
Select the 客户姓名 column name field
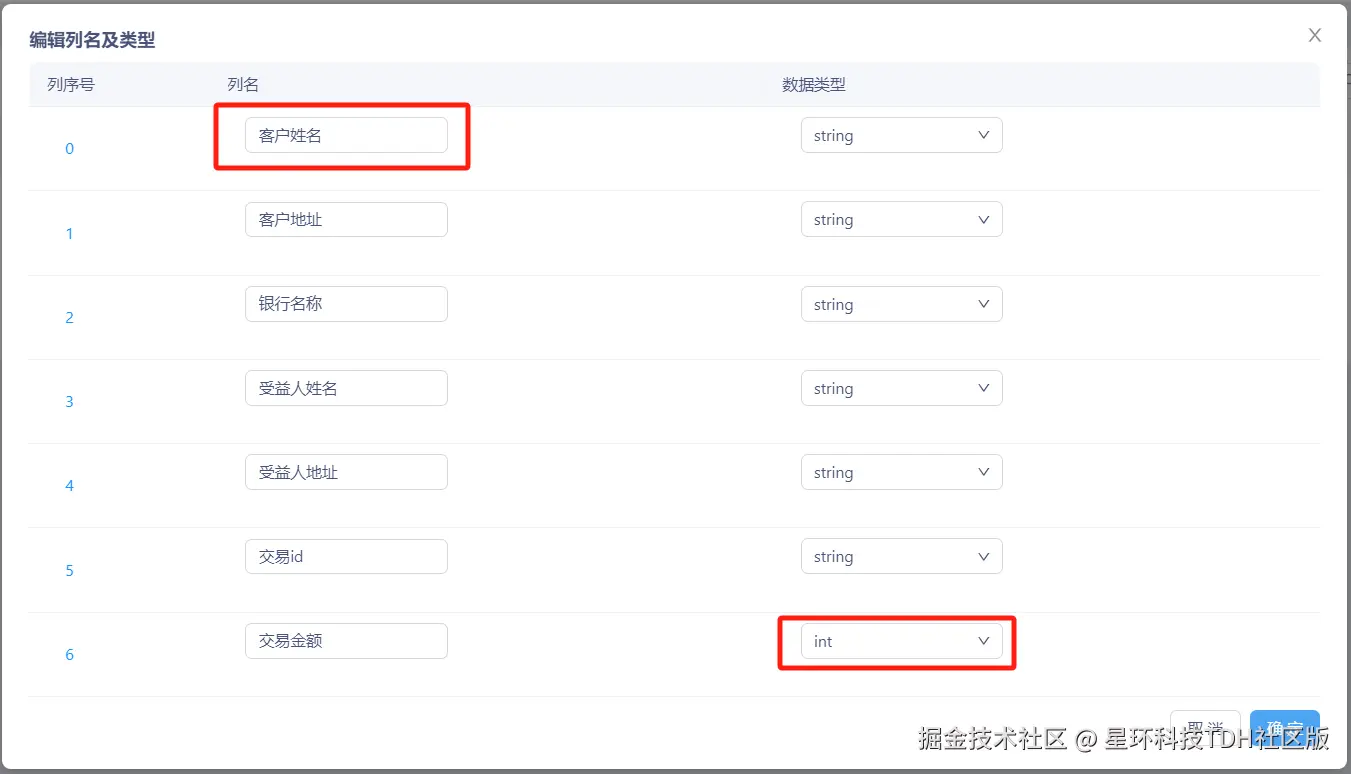[x=345, y=135]
